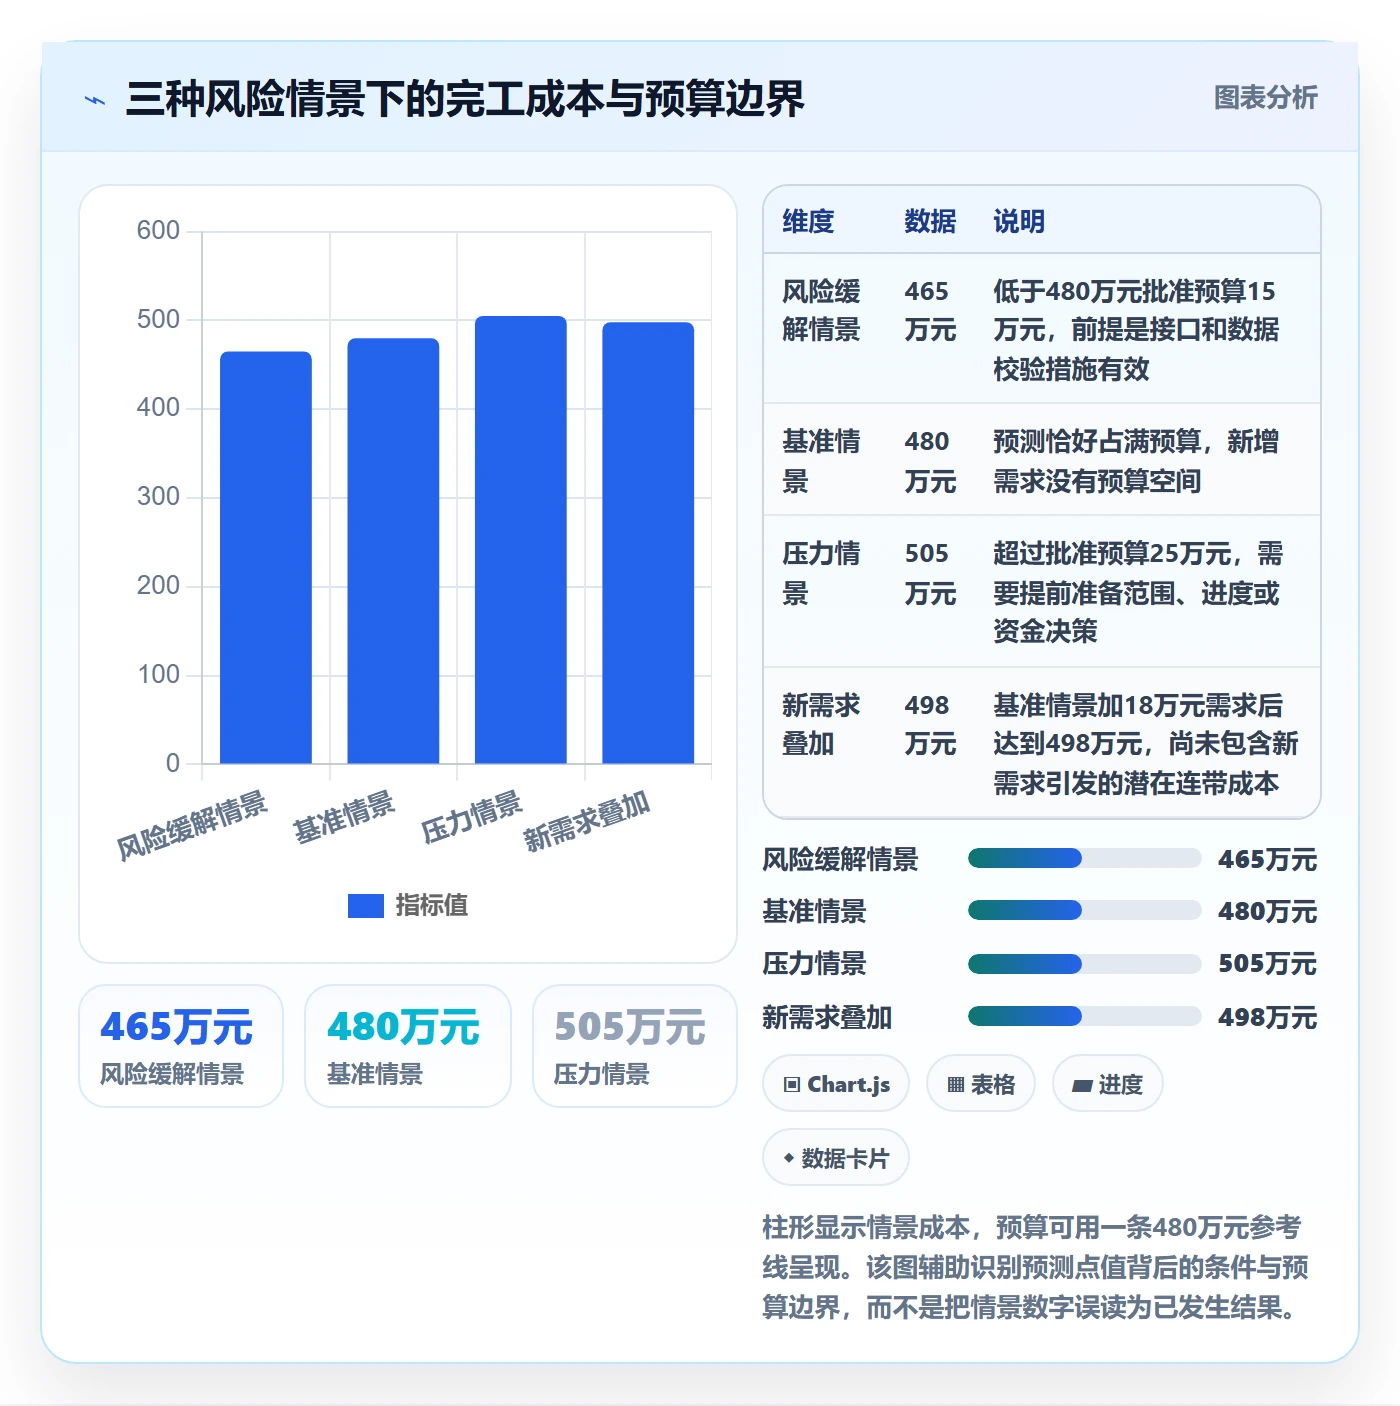Click the table grid icon in 表格 chip
1400x1406 pixels.
coord(956,1085)
